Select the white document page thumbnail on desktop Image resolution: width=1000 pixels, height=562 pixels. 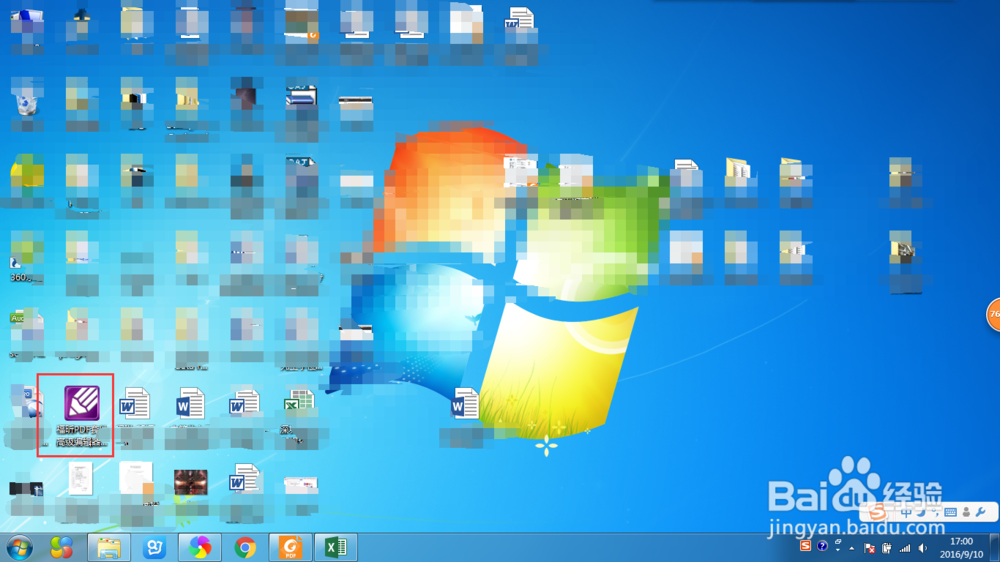[x=81, y=478]
